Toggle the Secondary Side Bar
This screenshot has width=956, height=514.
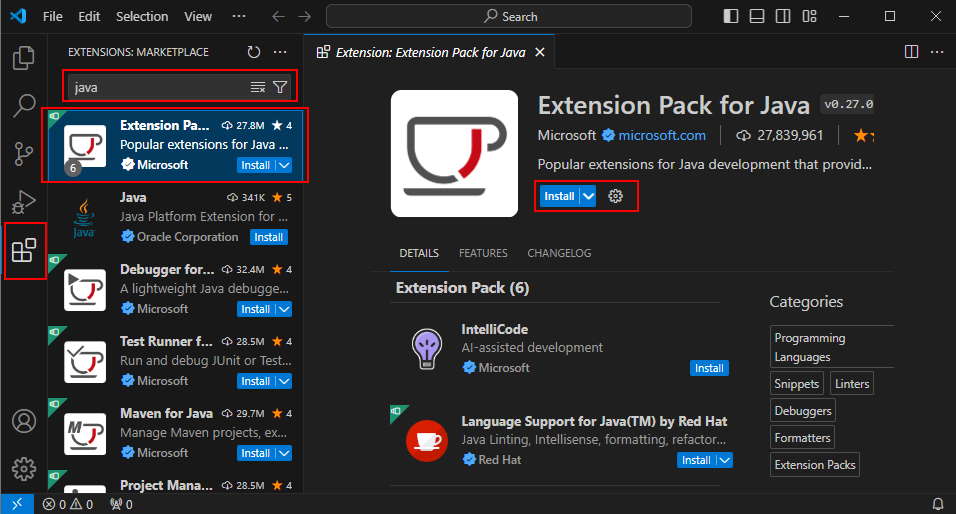pyautogui.click(x=783, y=16)
